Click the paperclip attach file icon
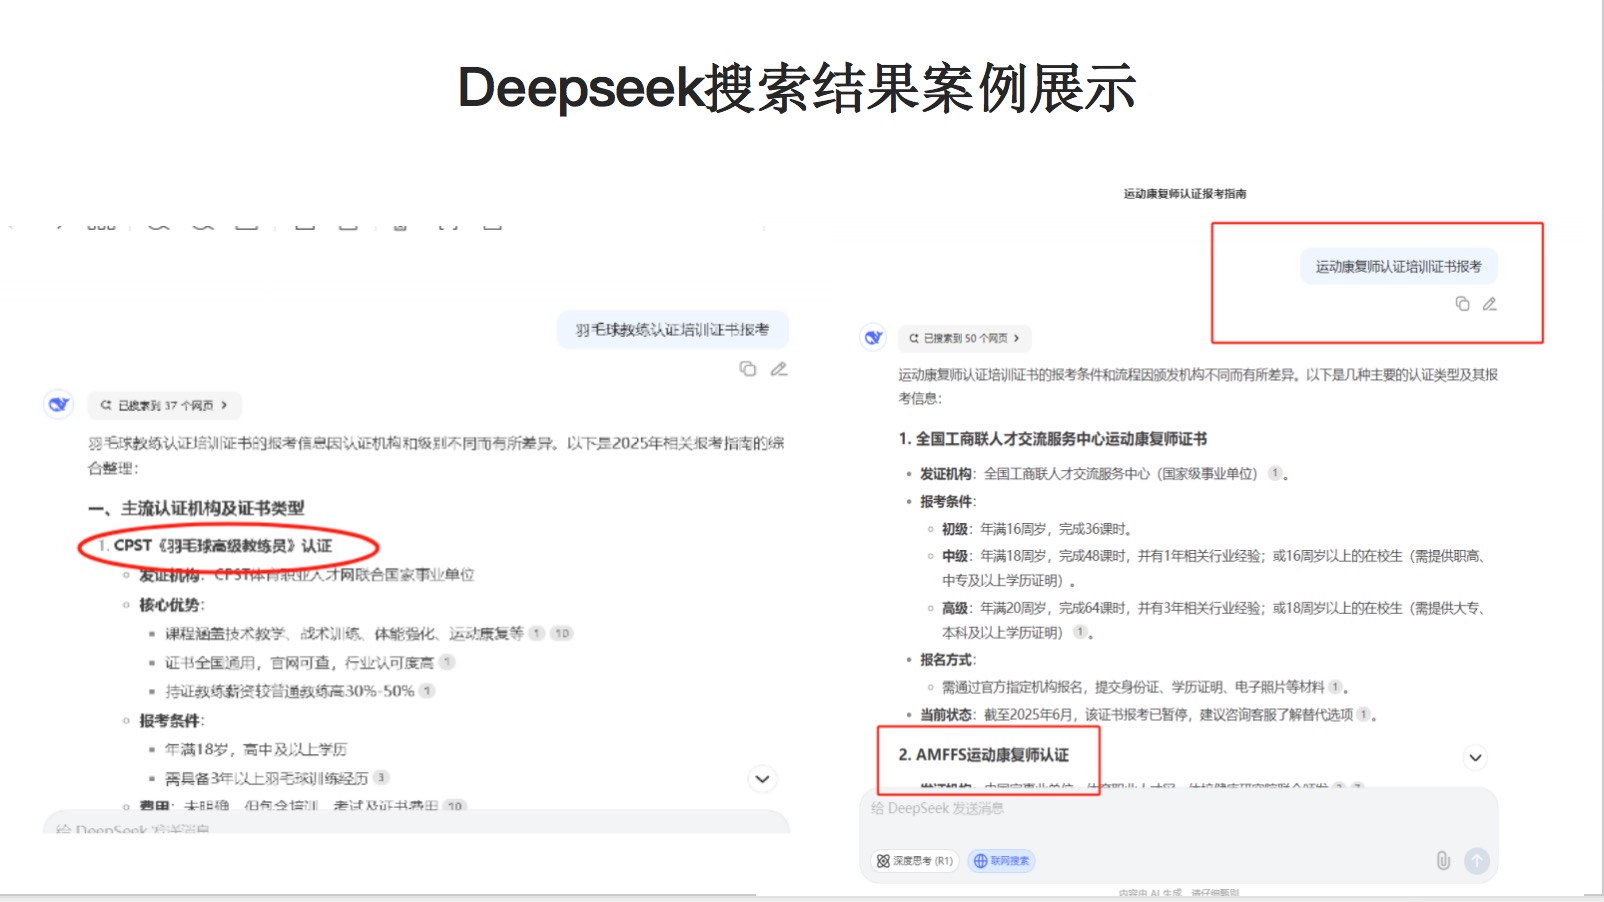Image resolution: width=1604 pixels, height=902 pixels. [1442, 860]
